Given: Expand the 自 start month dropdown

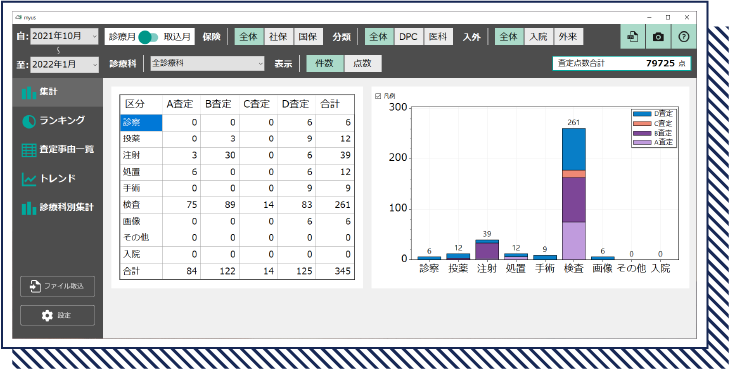Looking at the screenshot, I should click(x=65, y=36).
